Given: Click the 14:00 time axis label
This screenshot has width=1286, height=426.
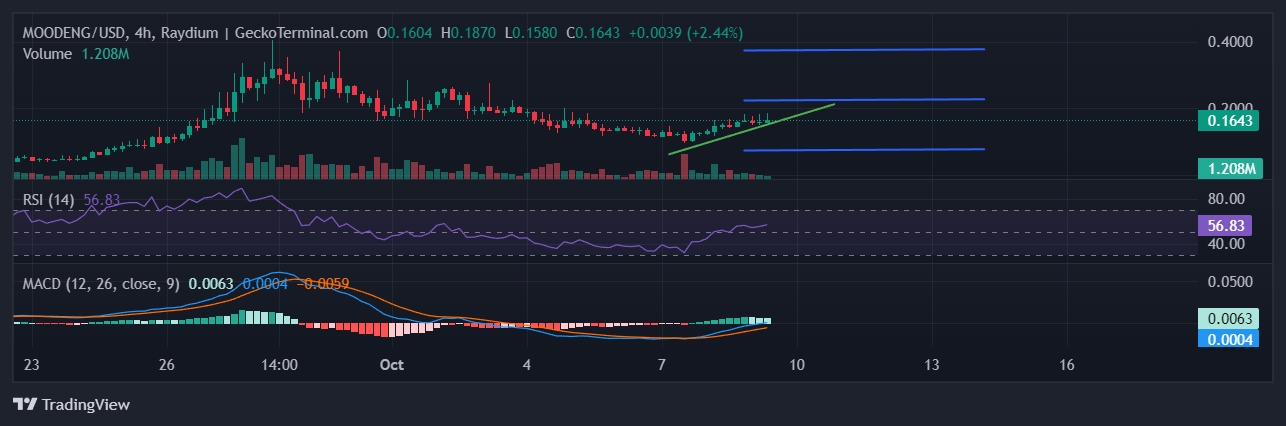Looking at the screenshot, I should [x=279, y=365].
